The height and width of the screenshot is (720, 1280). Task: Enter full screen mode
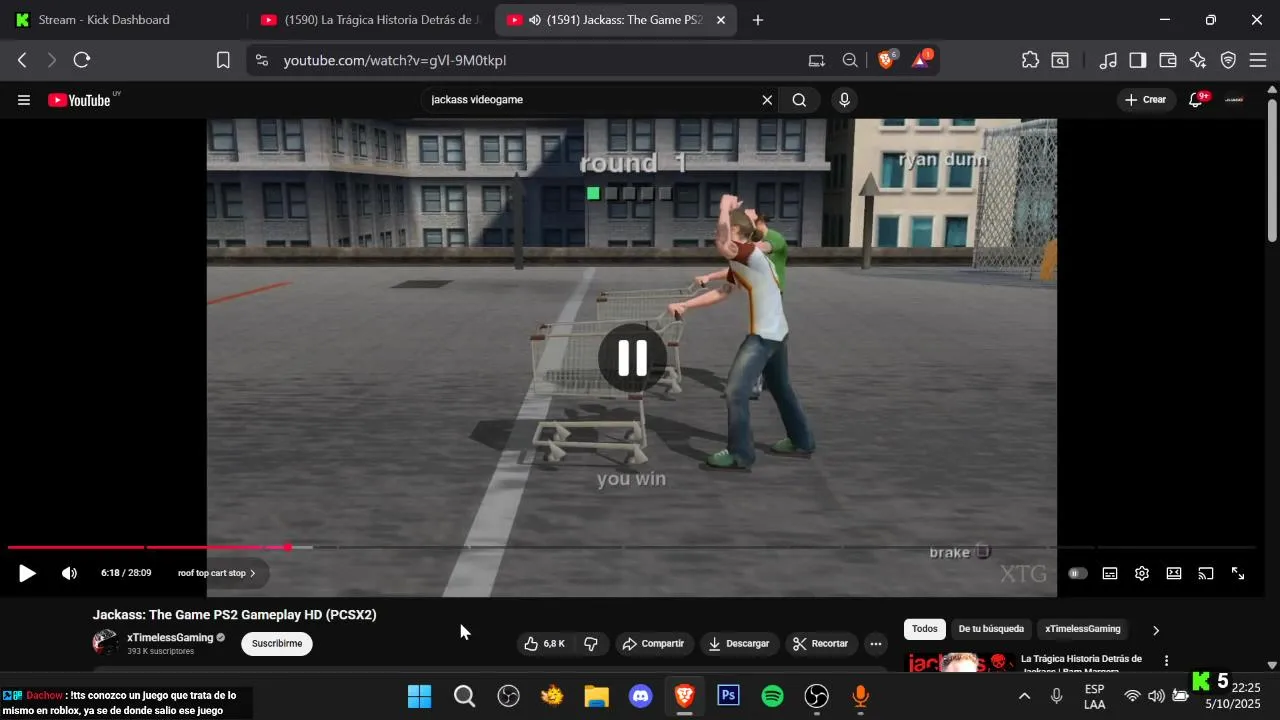point(1238,574)
